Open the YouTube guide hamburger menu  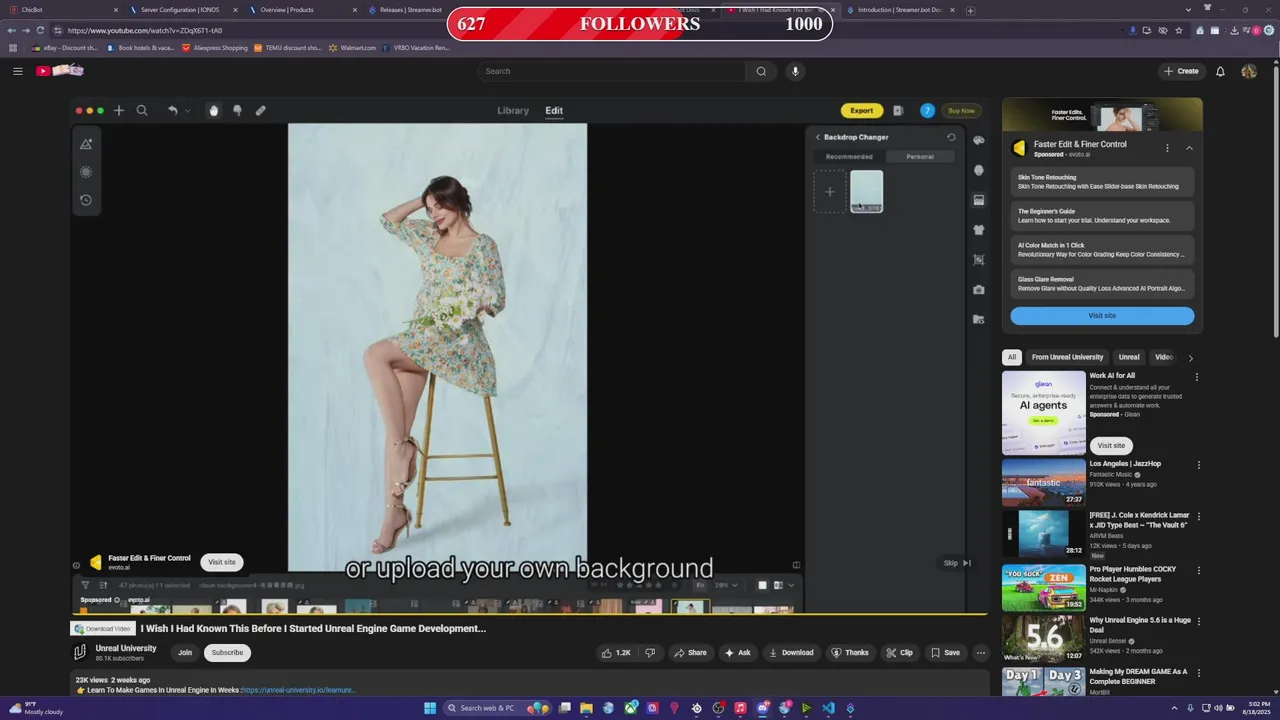(x=17, y=71)
